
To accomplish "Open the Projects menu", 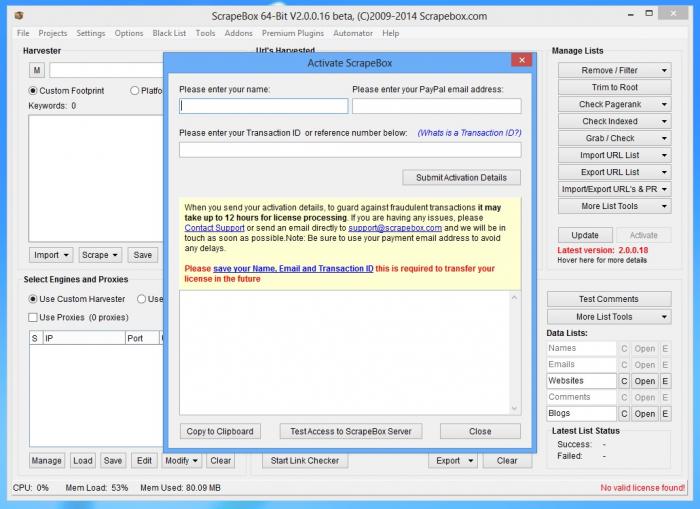I will click(x=53, y=33).
